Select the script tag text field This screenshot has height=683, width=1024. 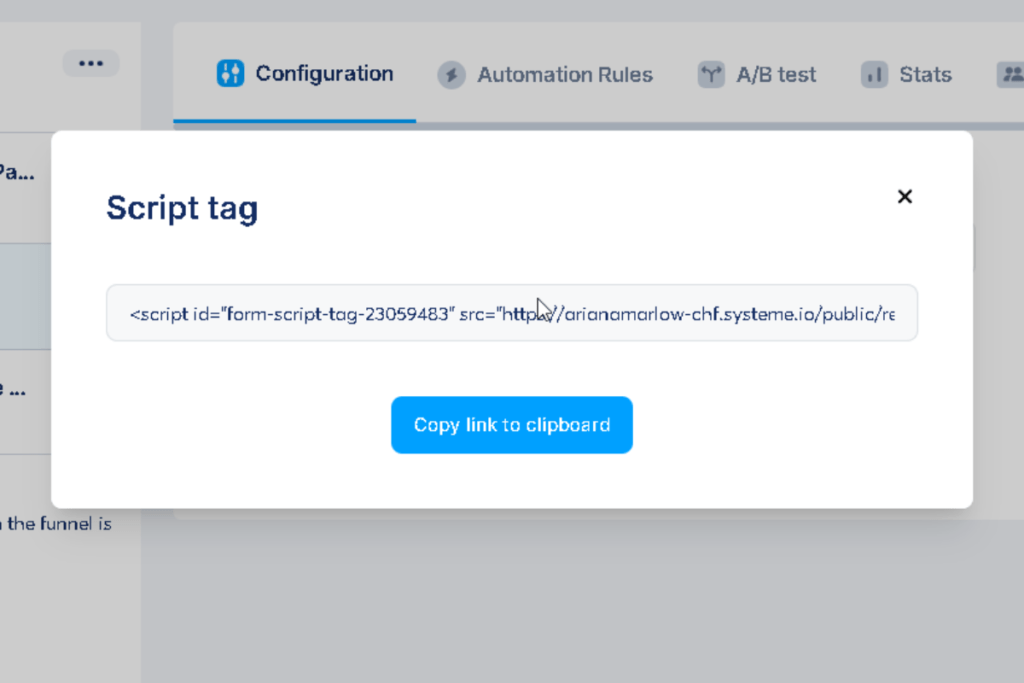(512, 313)
